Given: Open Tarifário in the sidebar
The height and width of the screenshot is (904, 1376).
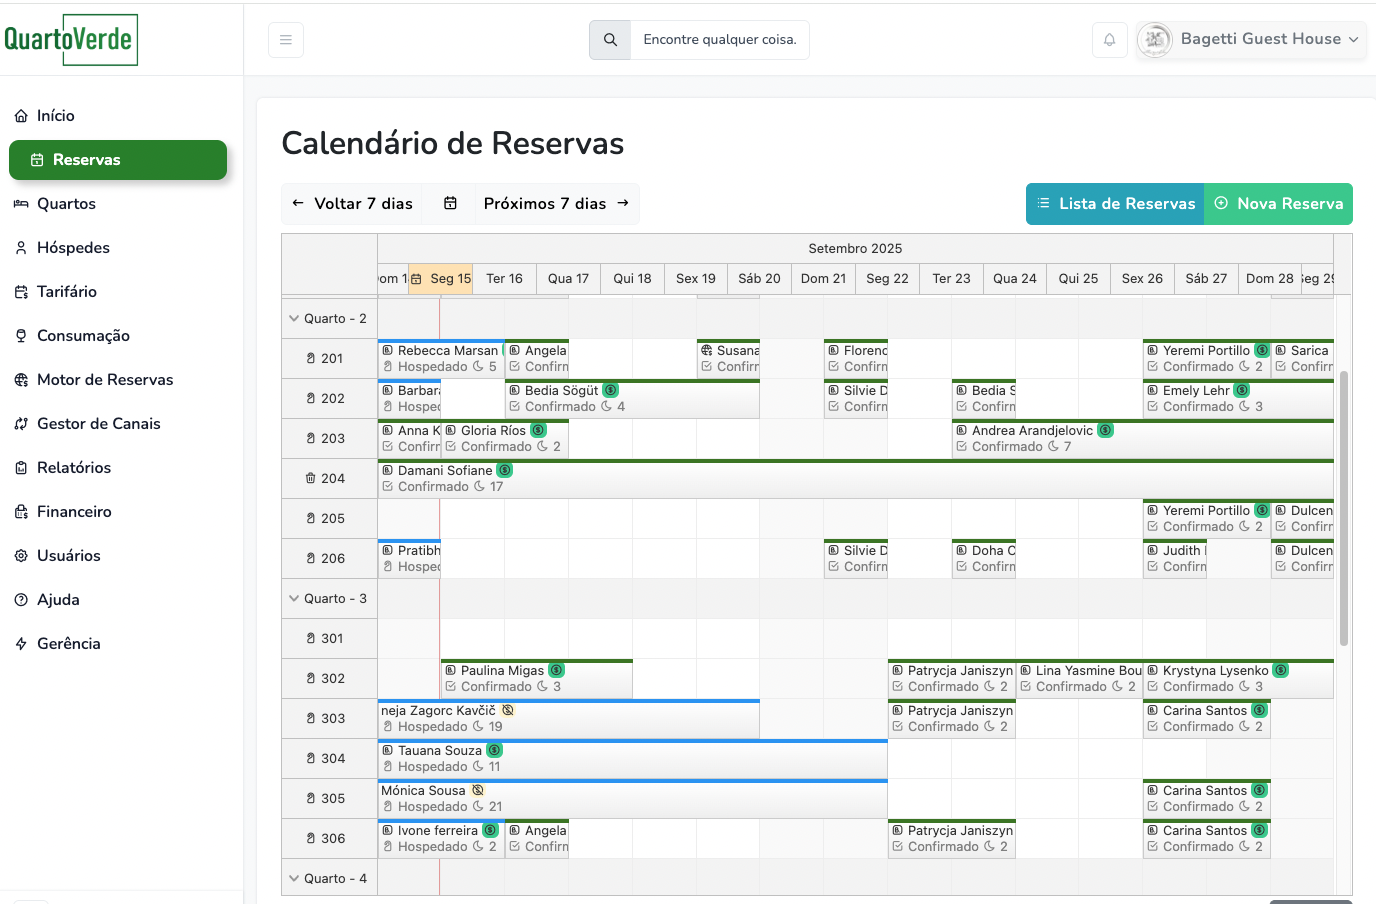Looking at the screenshot, I should pyautogui.click(x=67, y=292).
